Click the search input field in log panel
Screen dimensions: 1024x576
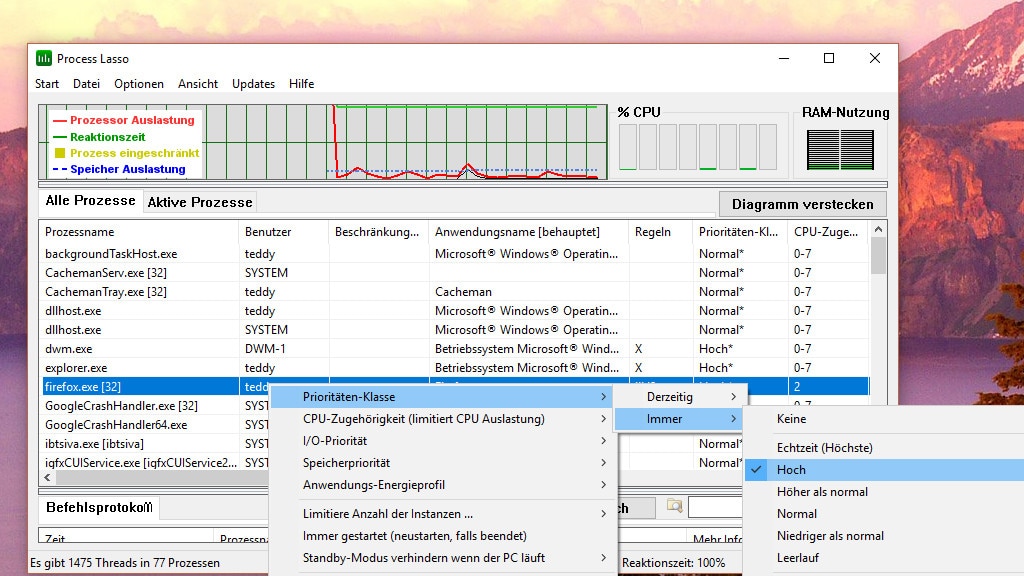pyautogui.click(x=715, y=507)
